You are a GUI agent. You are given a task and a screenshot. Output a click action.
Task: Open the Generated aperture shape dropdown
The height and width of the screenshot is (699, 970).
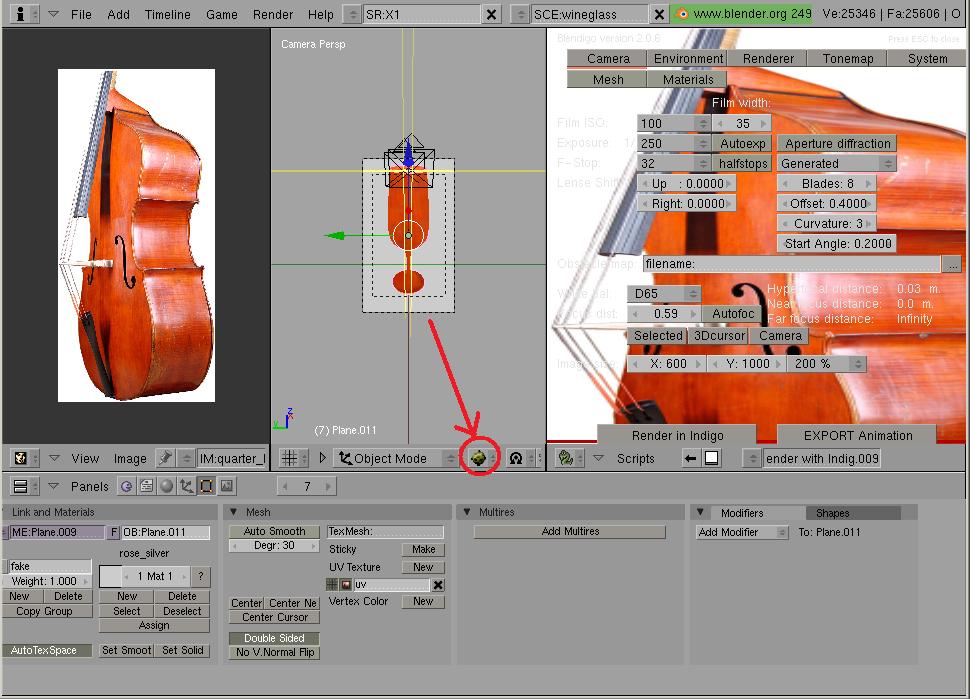tap(836, 163)
